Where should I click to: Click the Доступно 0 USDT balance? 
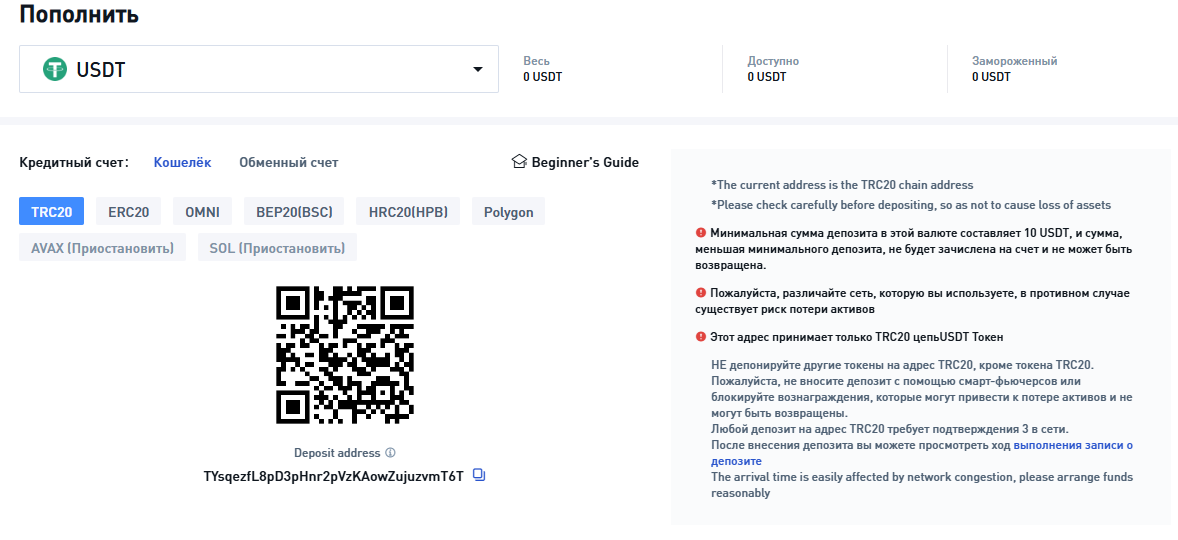773,69
